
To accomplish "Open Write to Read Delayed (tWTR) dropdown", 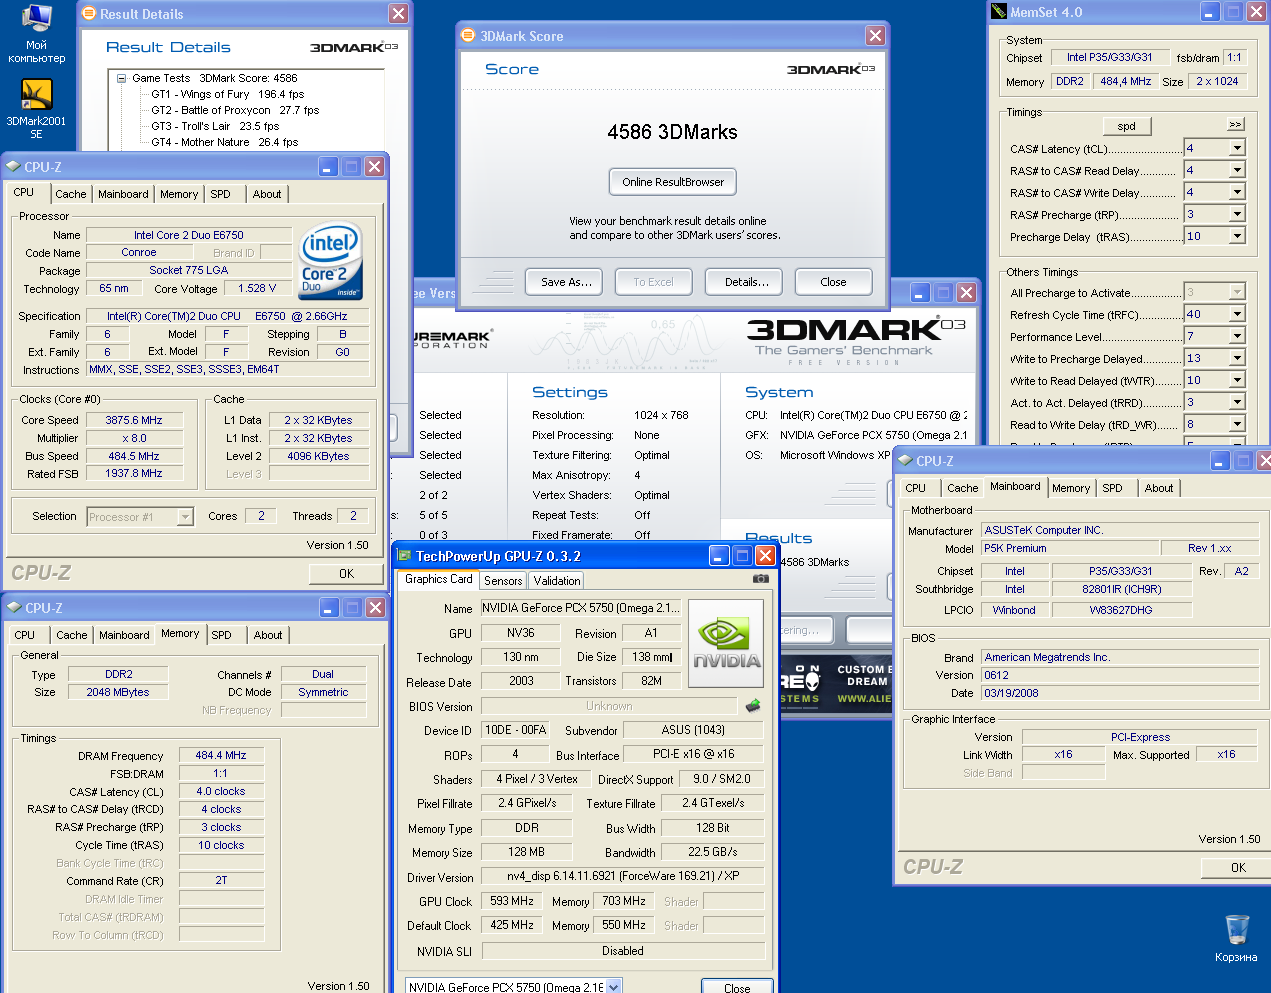I will [x=1237, y=380].
